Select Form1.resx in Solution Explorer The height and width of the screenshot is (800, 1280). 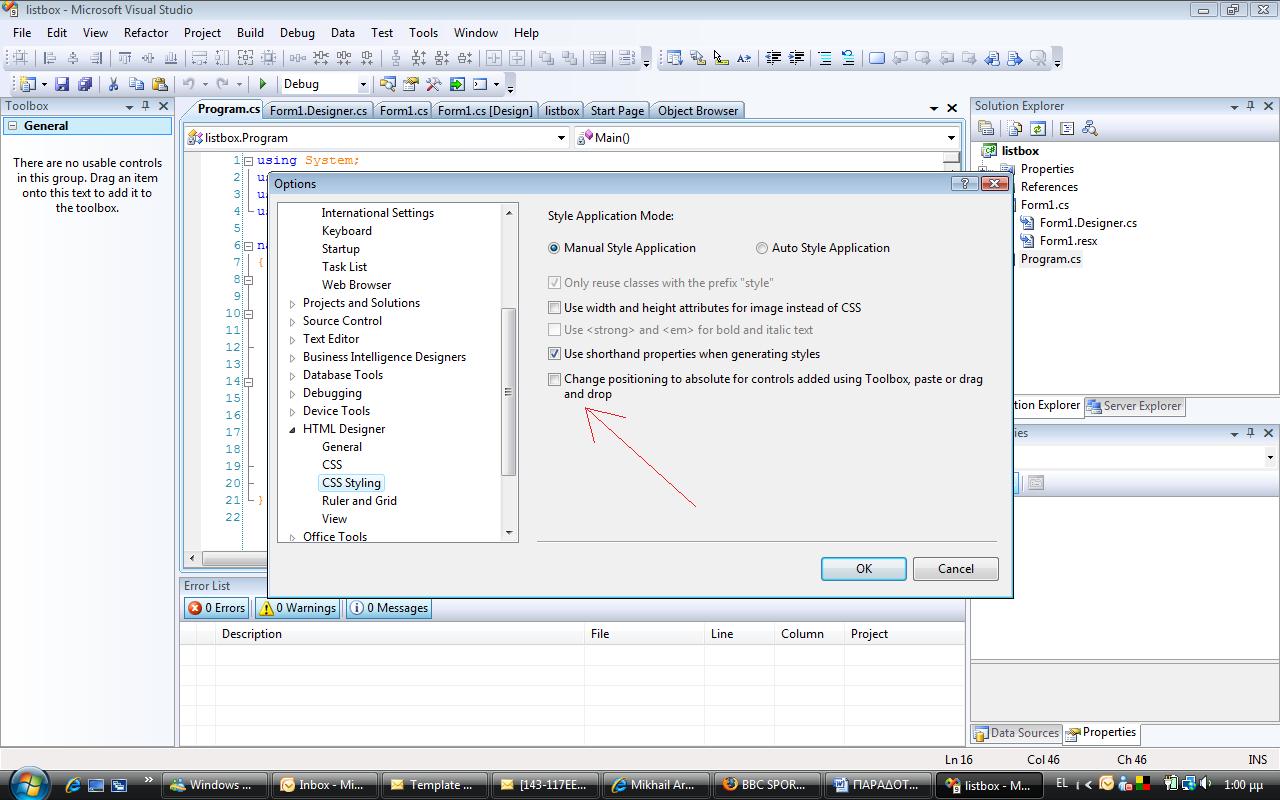tap(1068, 241)
